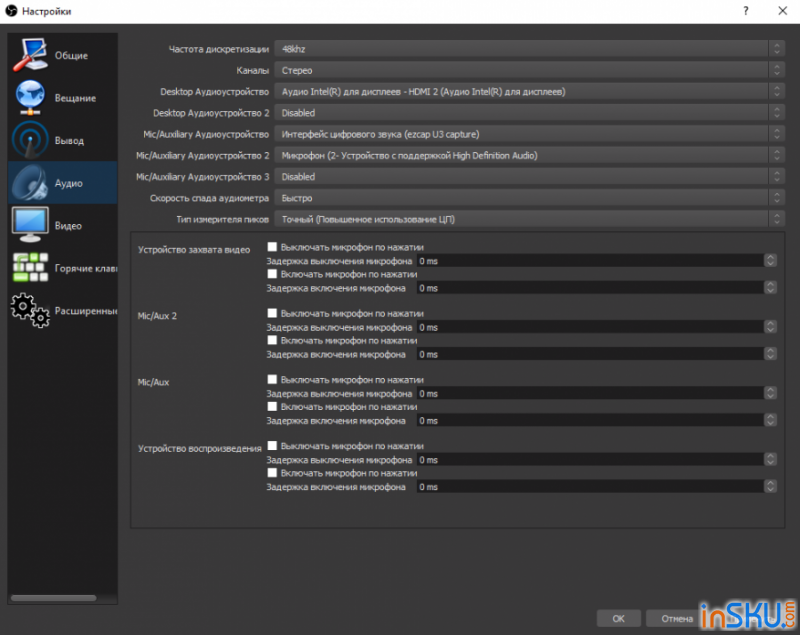
Task: Click the sidebar horizontal scrollbar
Action: [54, 598]
